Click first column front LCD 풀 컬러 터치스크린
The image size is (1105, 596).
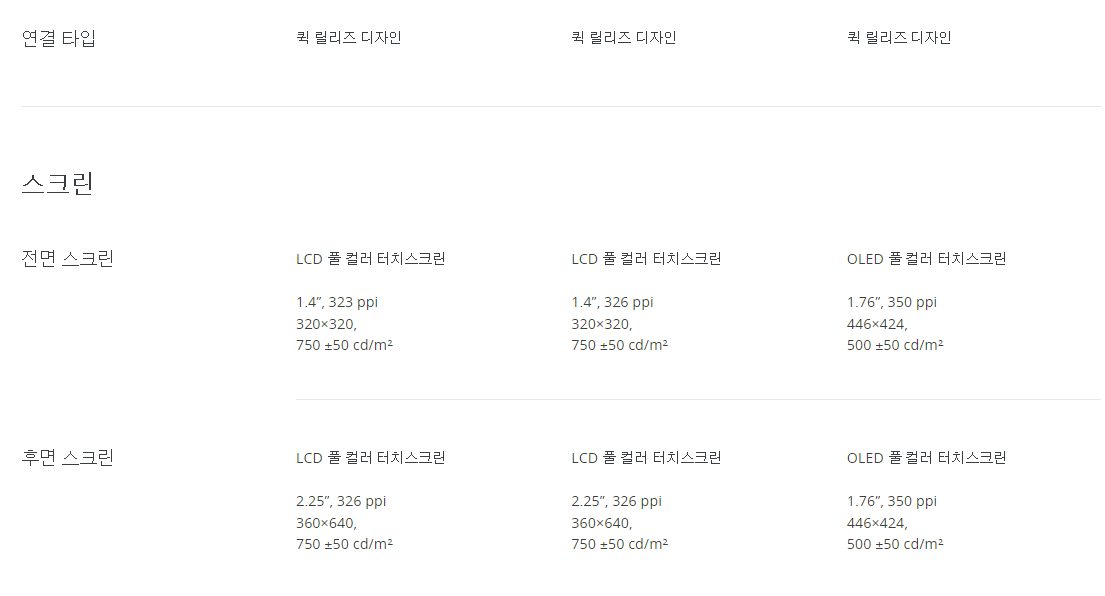371,259
